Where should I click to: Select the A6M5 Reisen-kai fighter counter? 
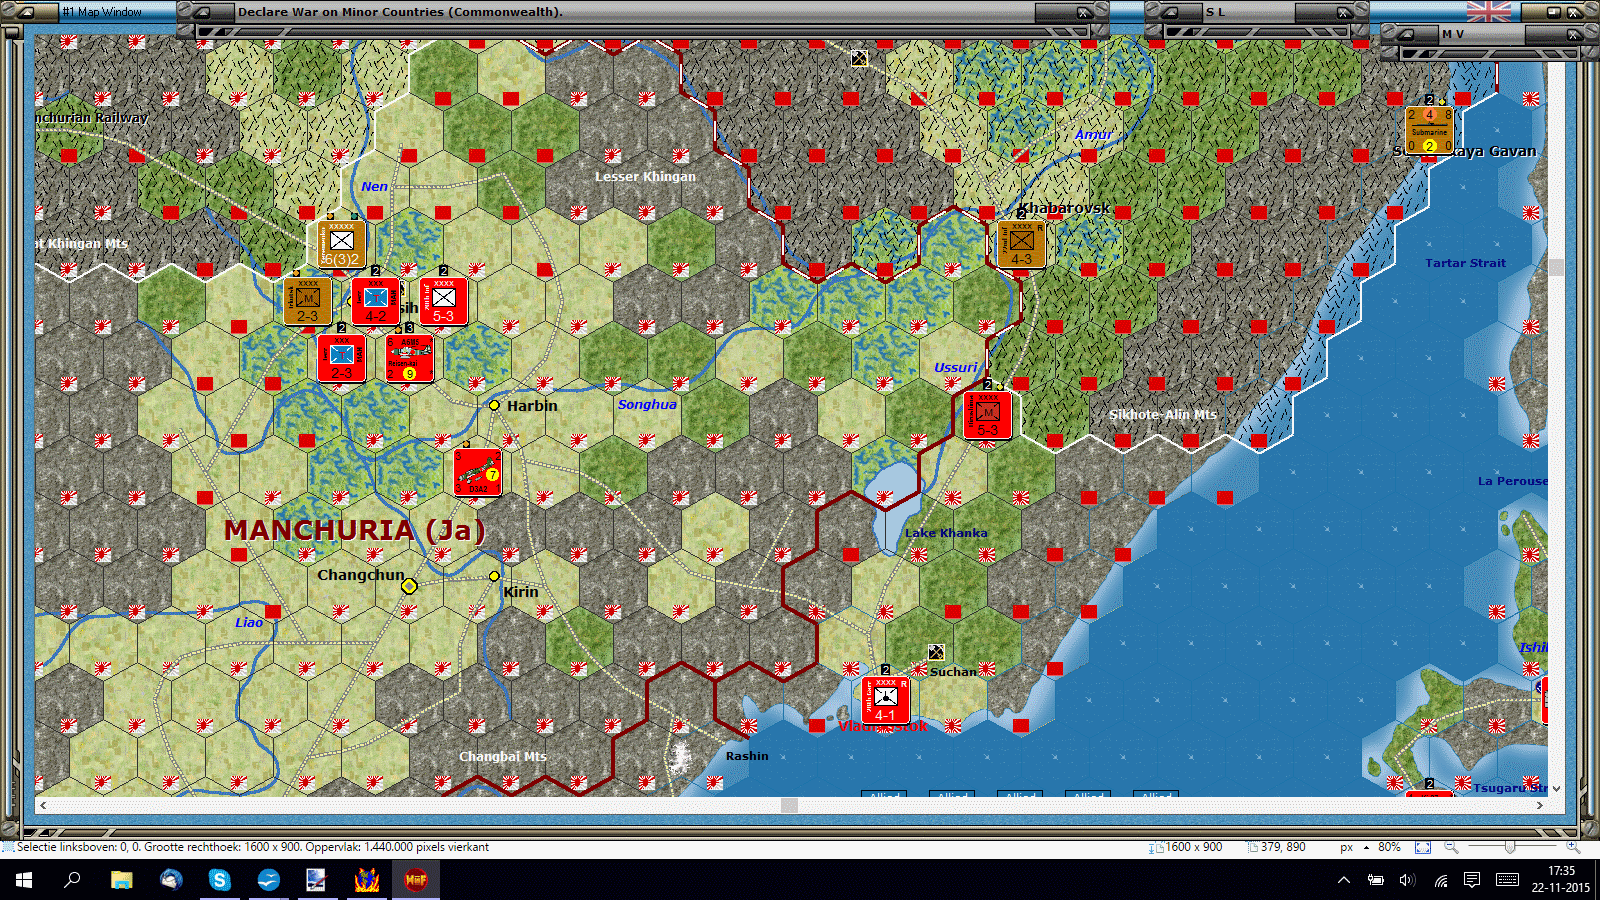409,358
